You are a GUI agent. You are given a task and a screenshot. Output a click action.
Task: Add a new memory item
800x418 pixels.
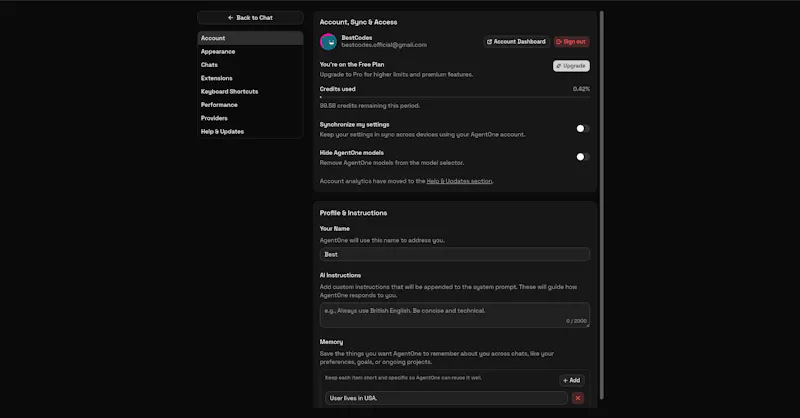(571, 380)
